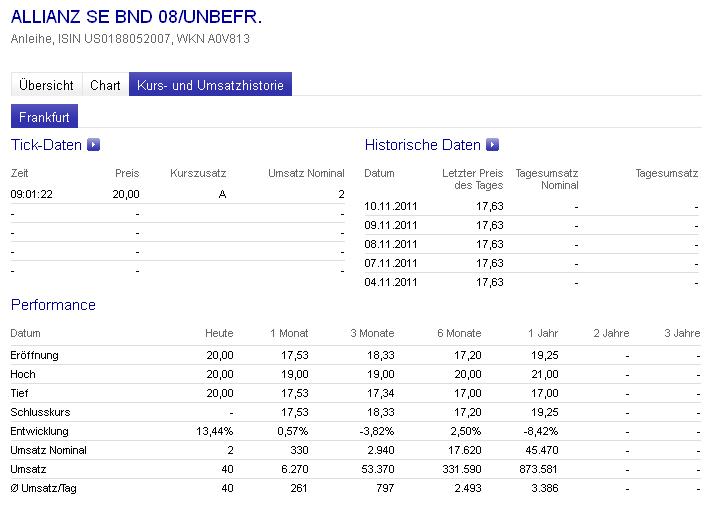Click the Schlusskurs row label
The image size is (711, 524).
(37, 411)
